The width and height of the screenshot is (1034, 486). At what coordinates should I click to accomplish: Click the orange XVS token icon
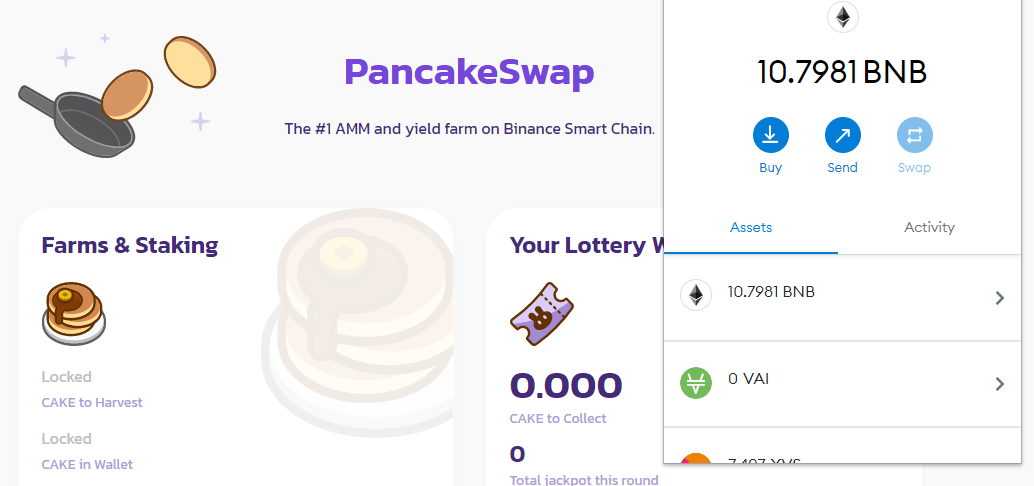point(696,458)
